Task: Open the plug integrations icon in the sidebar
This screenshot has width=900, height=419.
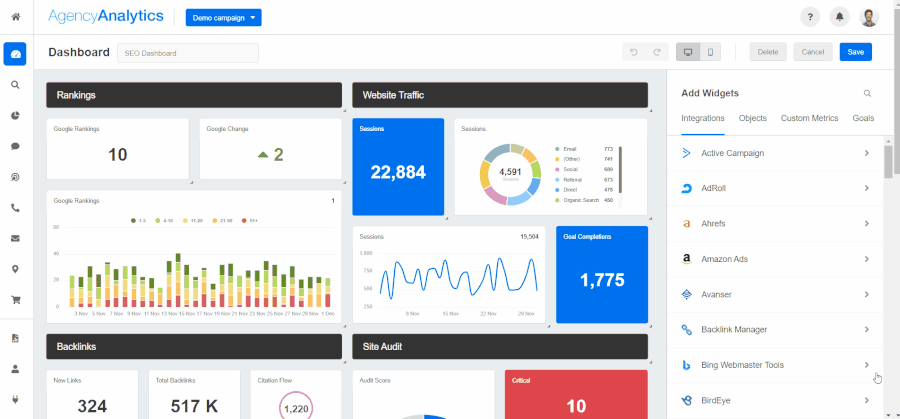Action: click(15, 399)
